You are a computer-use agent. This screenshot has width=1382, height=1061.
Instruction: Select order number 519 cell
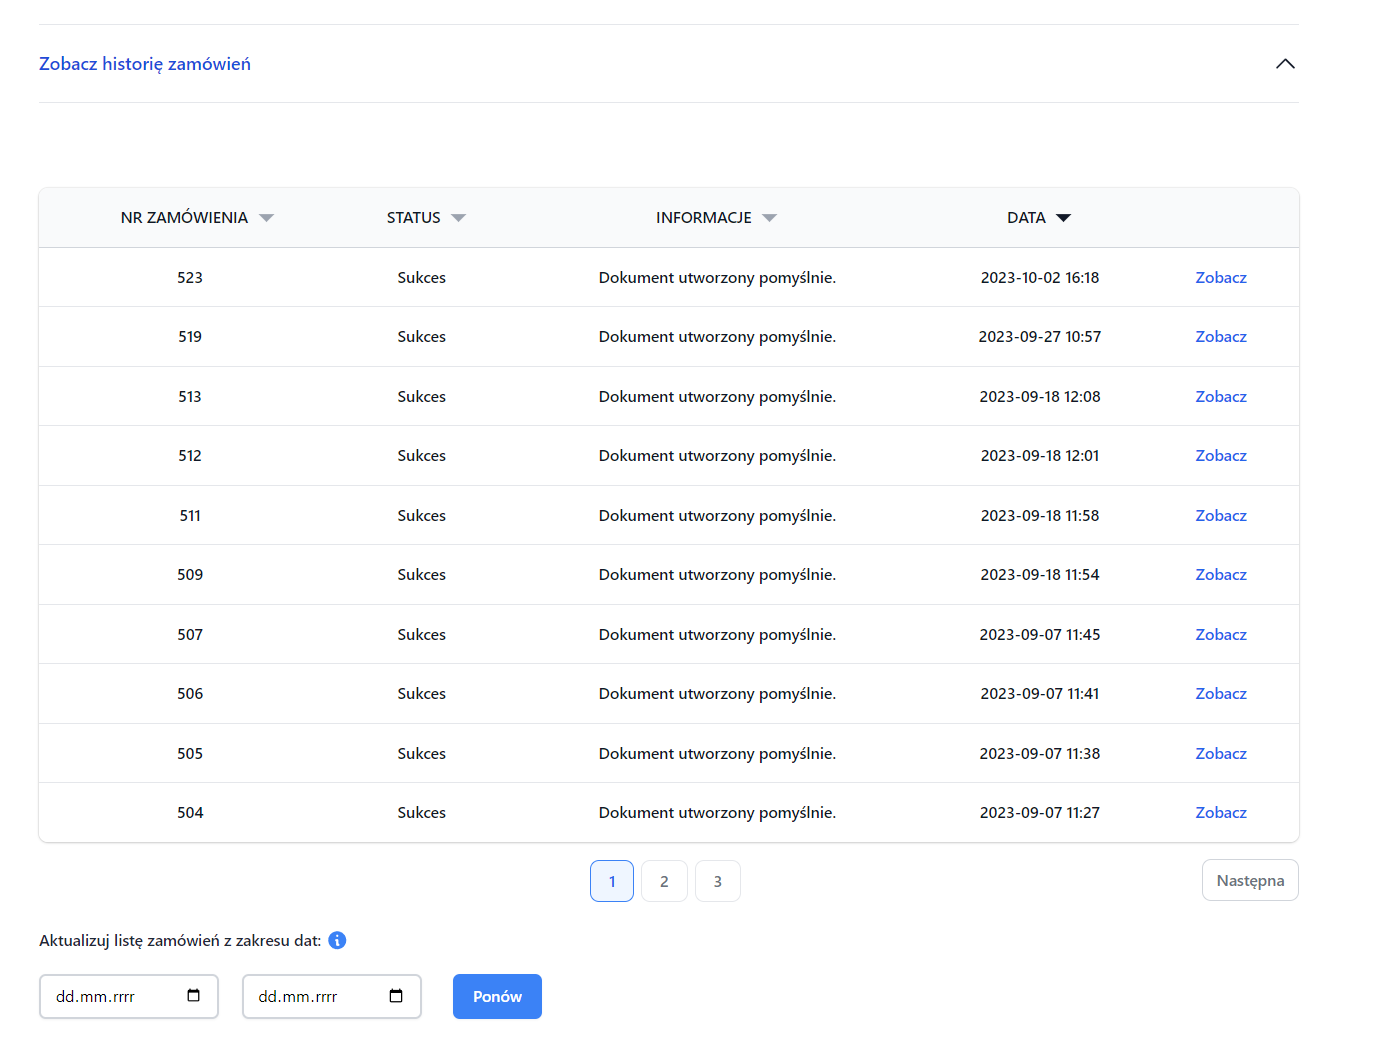click(190, 337)
